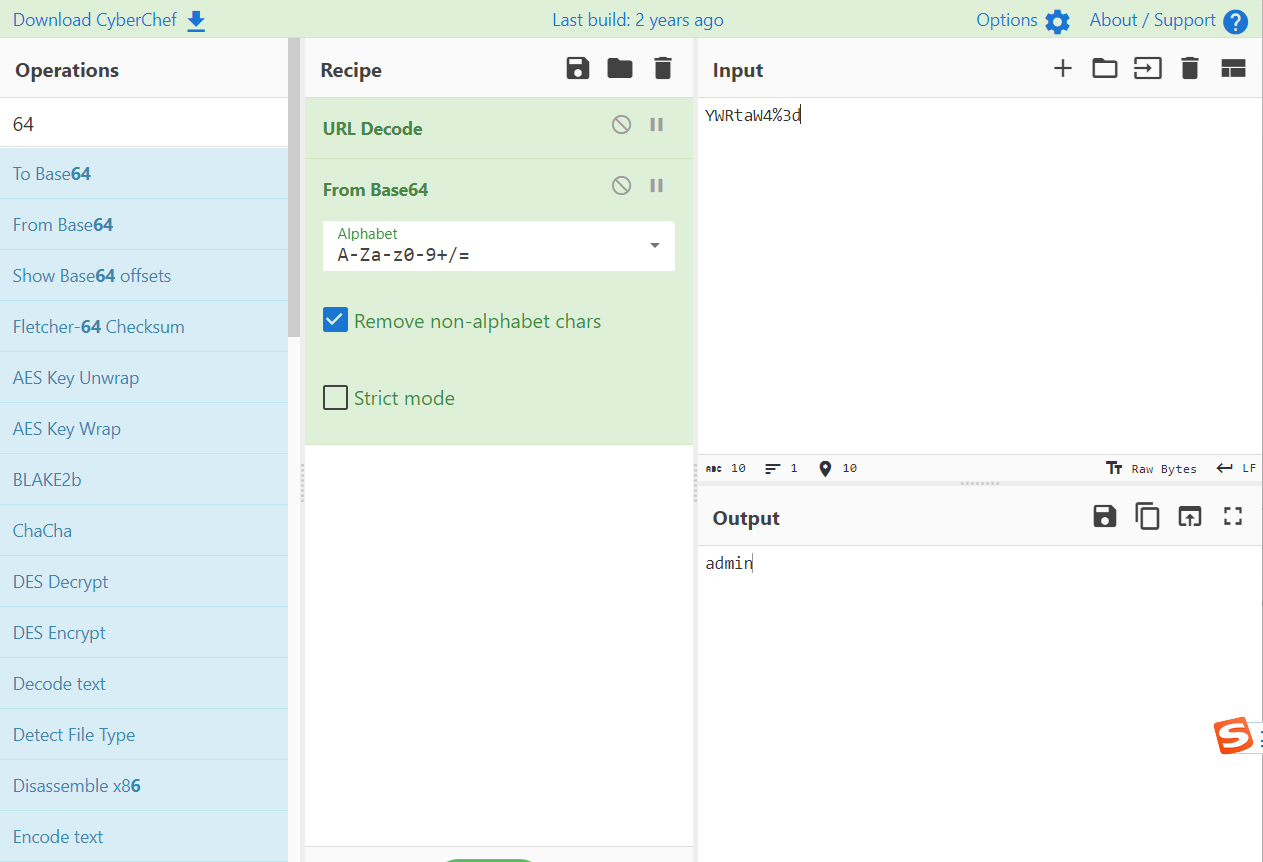Image resolution: width=1263 pixels, height=862 pixels.
Task: Uncheck Remove non-alphabet chars
Action: coord(335,321)
